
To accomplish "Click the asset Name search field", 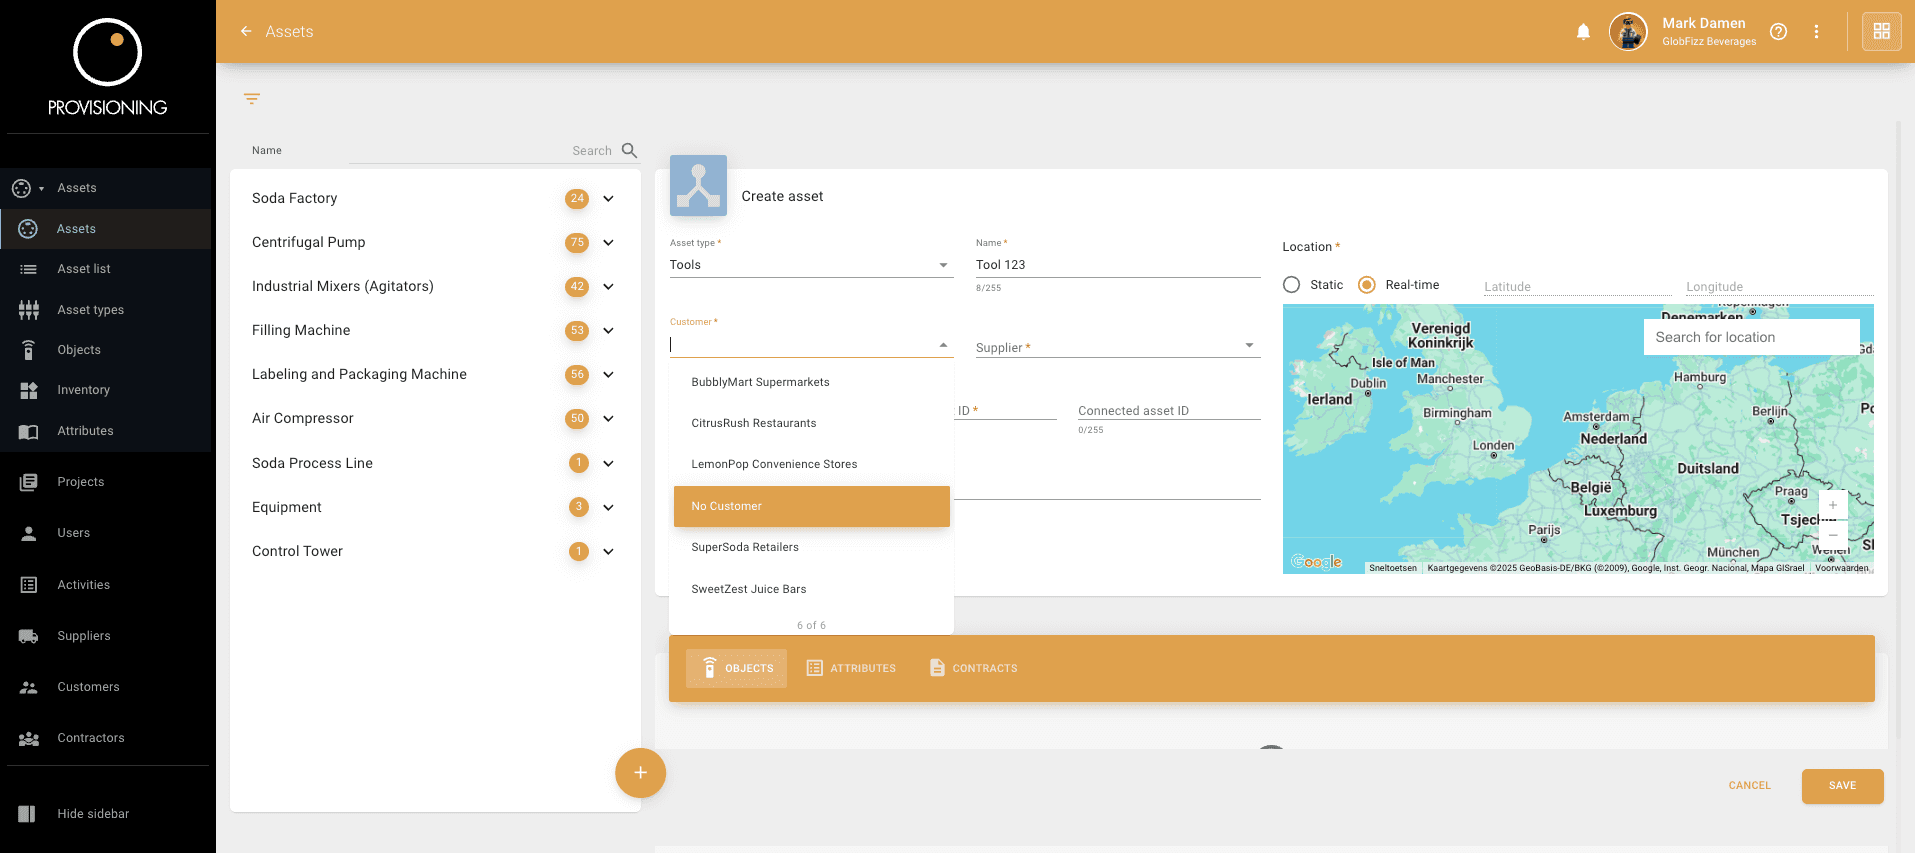I will coord(482,151).
